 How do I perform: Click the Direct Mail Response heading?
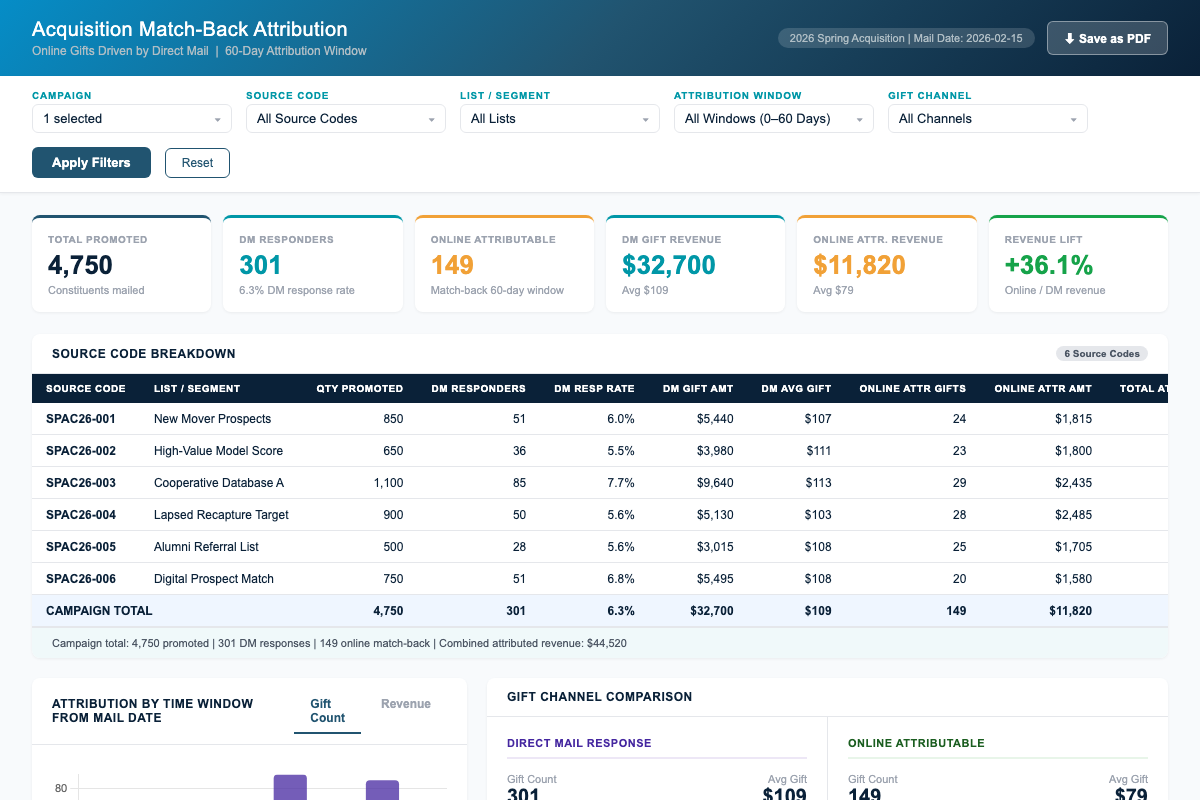[x=579, y=743]
